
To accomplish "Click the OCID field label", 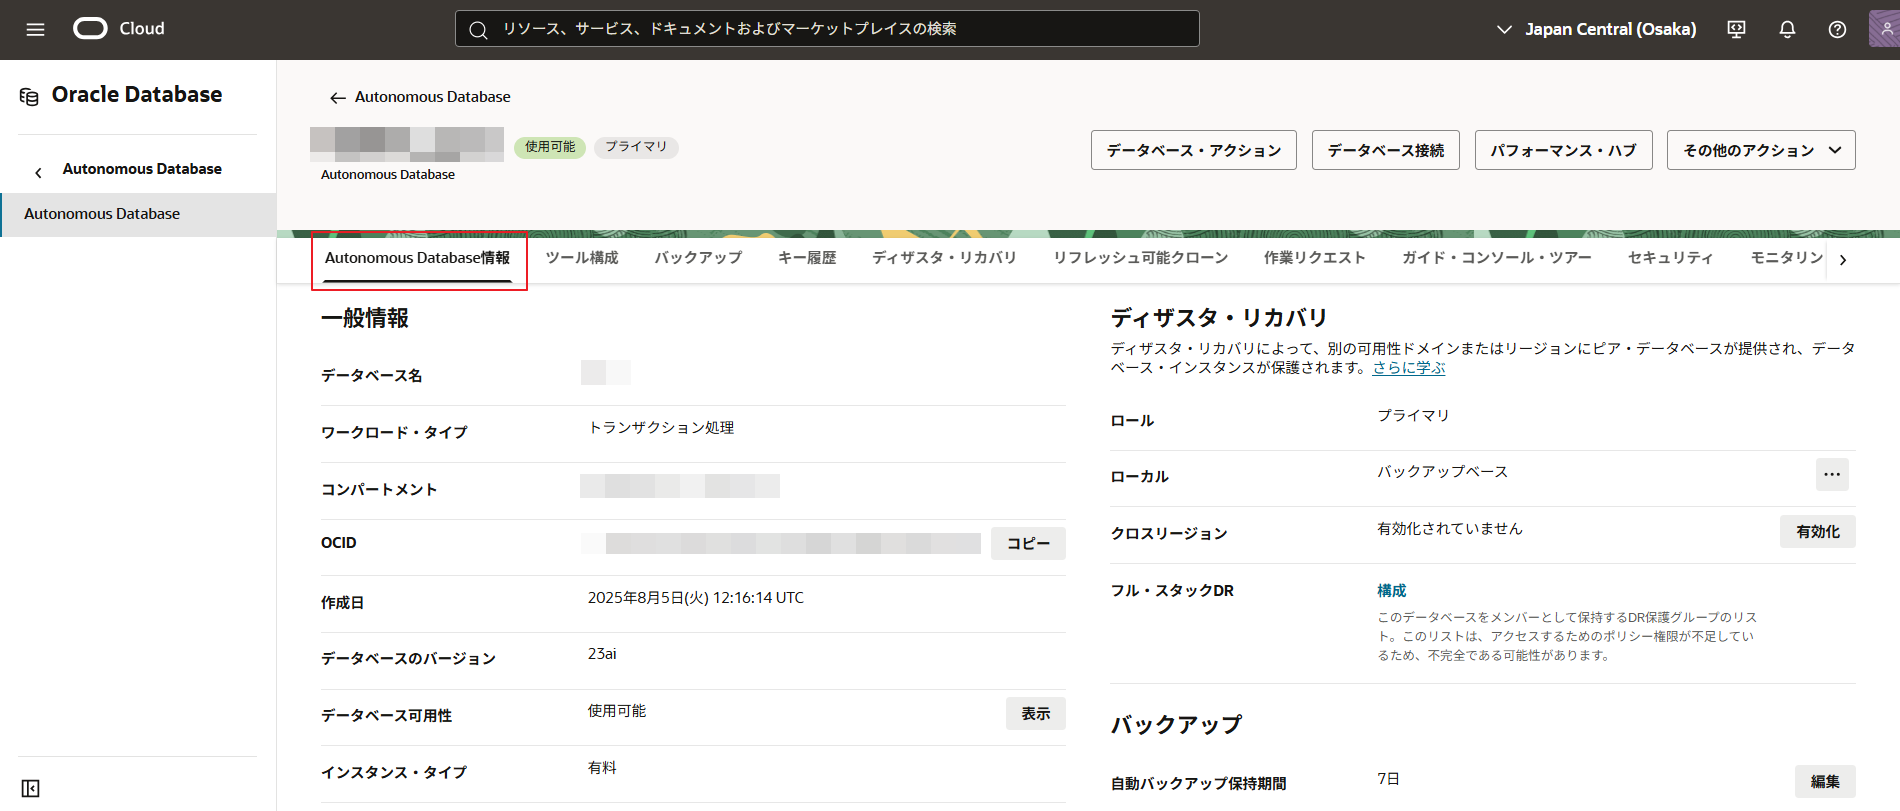I will click(x=339, y=543).
